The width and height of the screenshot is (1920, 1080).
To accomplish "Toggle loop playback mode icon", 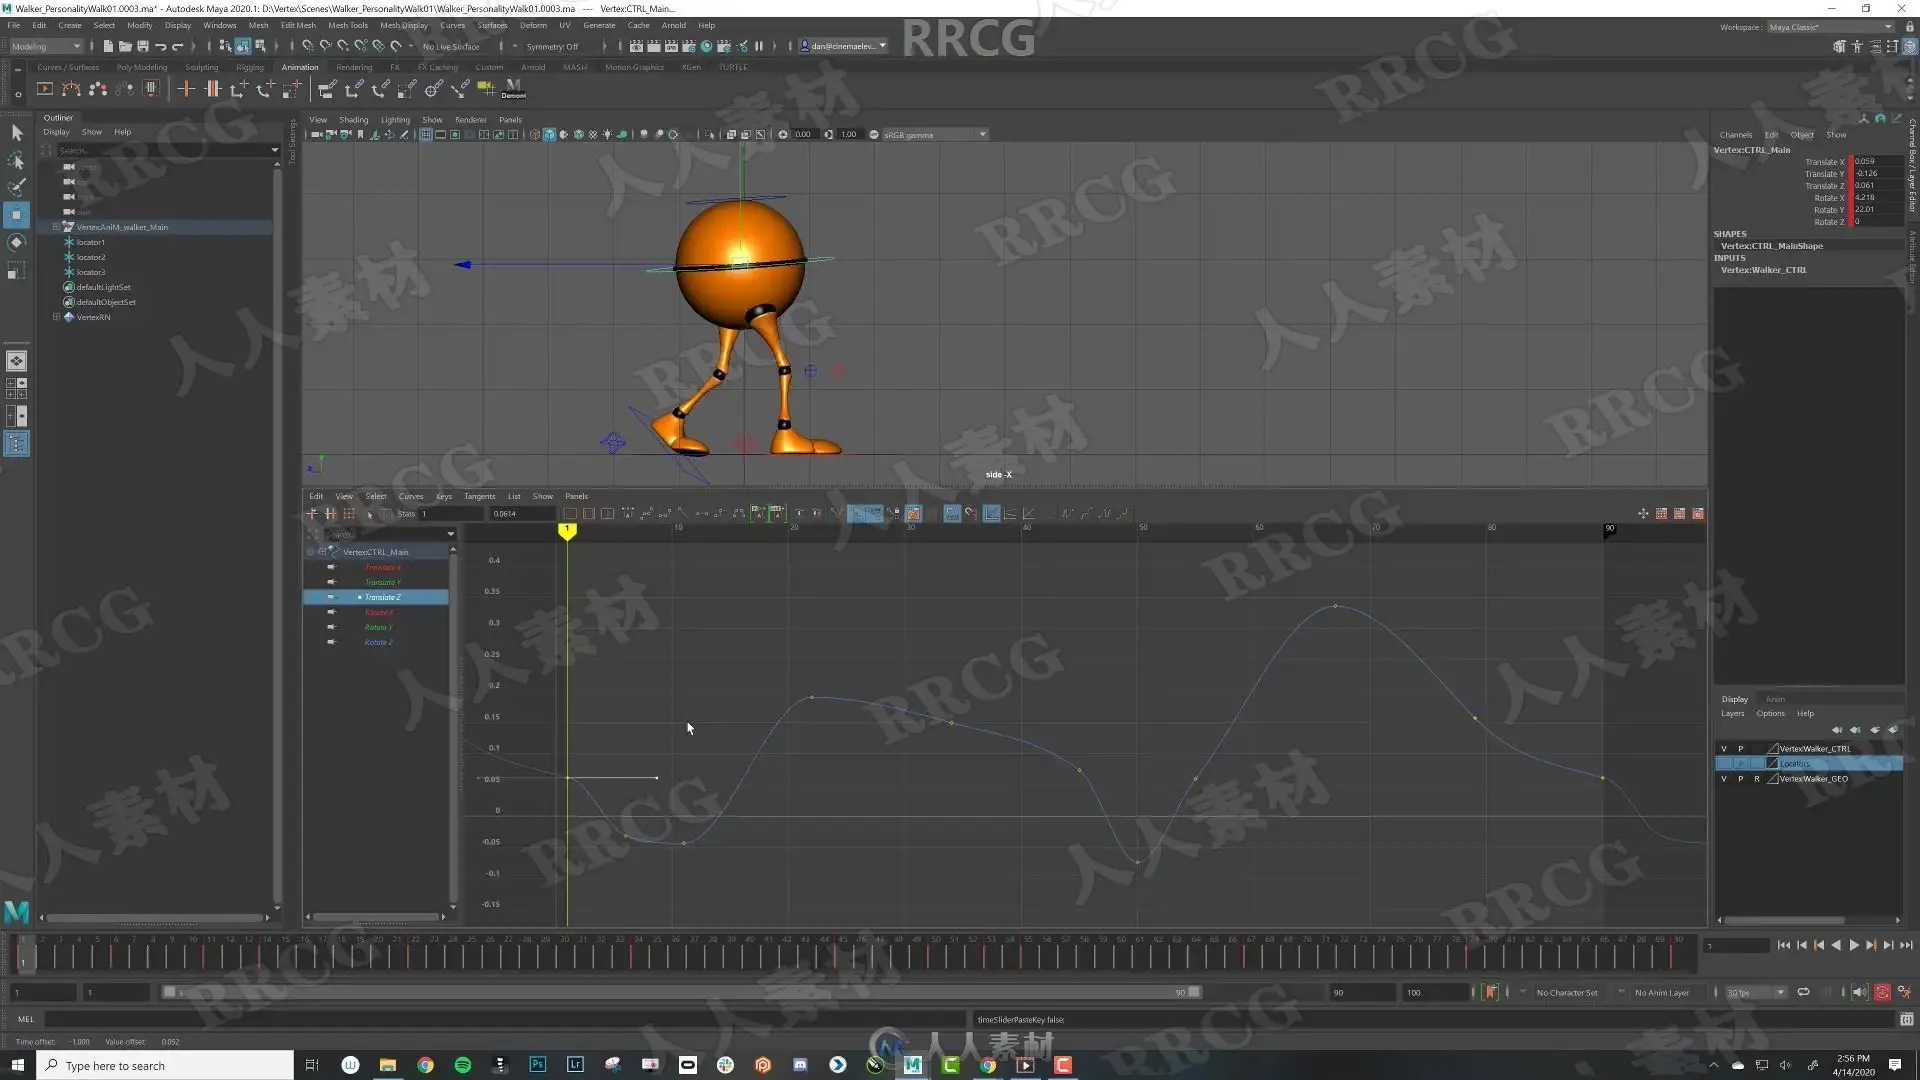I will pos(1803,992).
